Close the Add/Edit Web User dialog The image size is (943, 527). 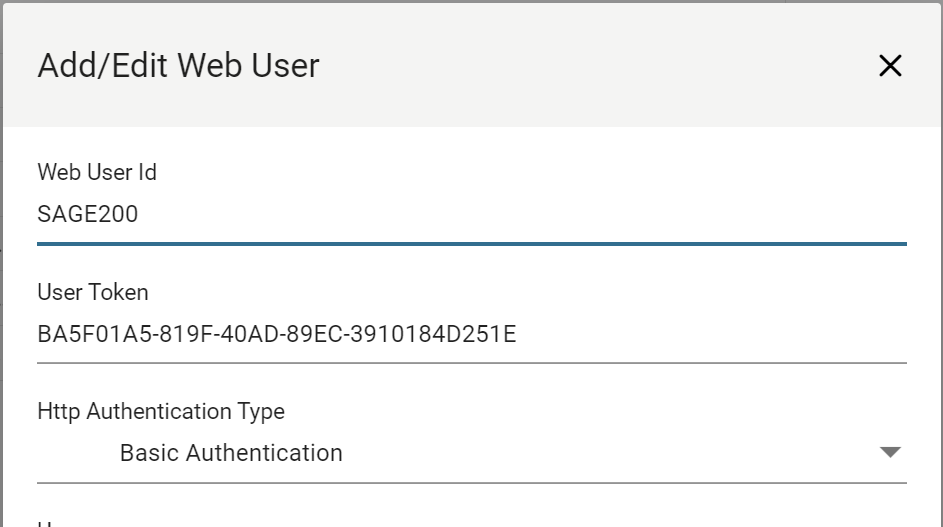pos(889,66)
